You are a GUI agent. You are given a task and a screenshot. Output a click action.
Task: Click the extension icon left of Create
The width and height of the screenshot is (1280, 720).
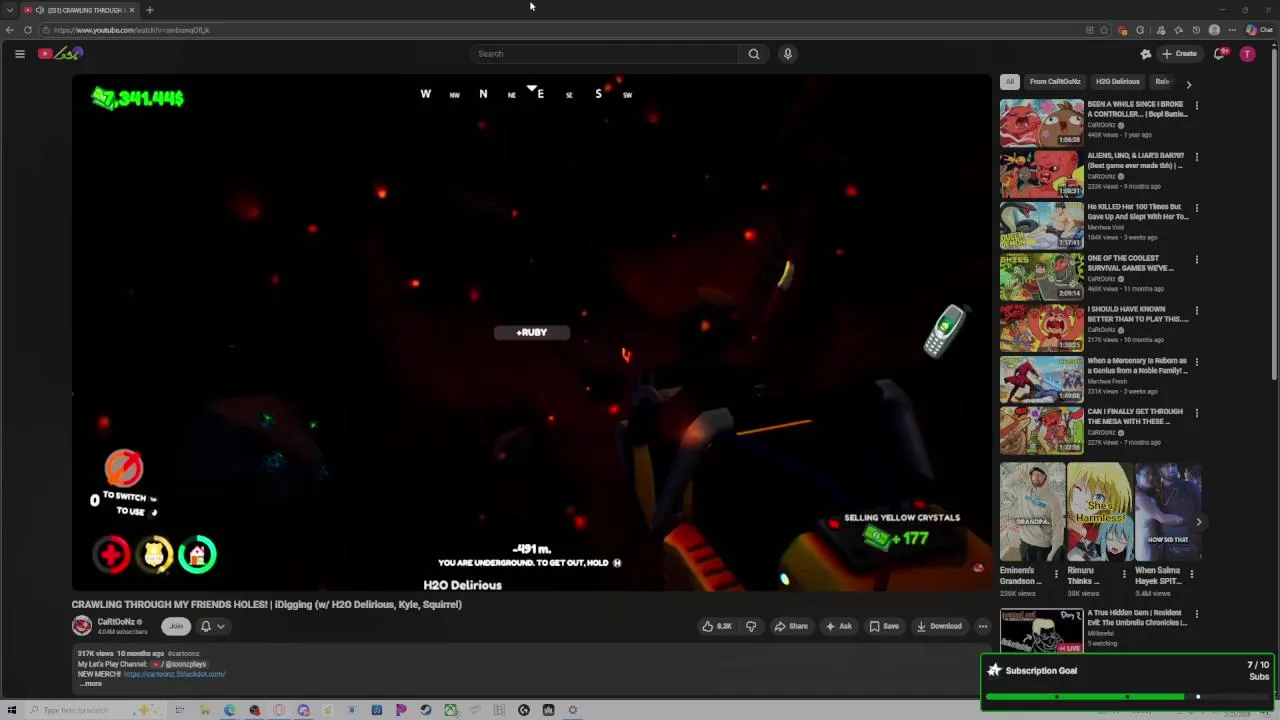coord(1146,54)
